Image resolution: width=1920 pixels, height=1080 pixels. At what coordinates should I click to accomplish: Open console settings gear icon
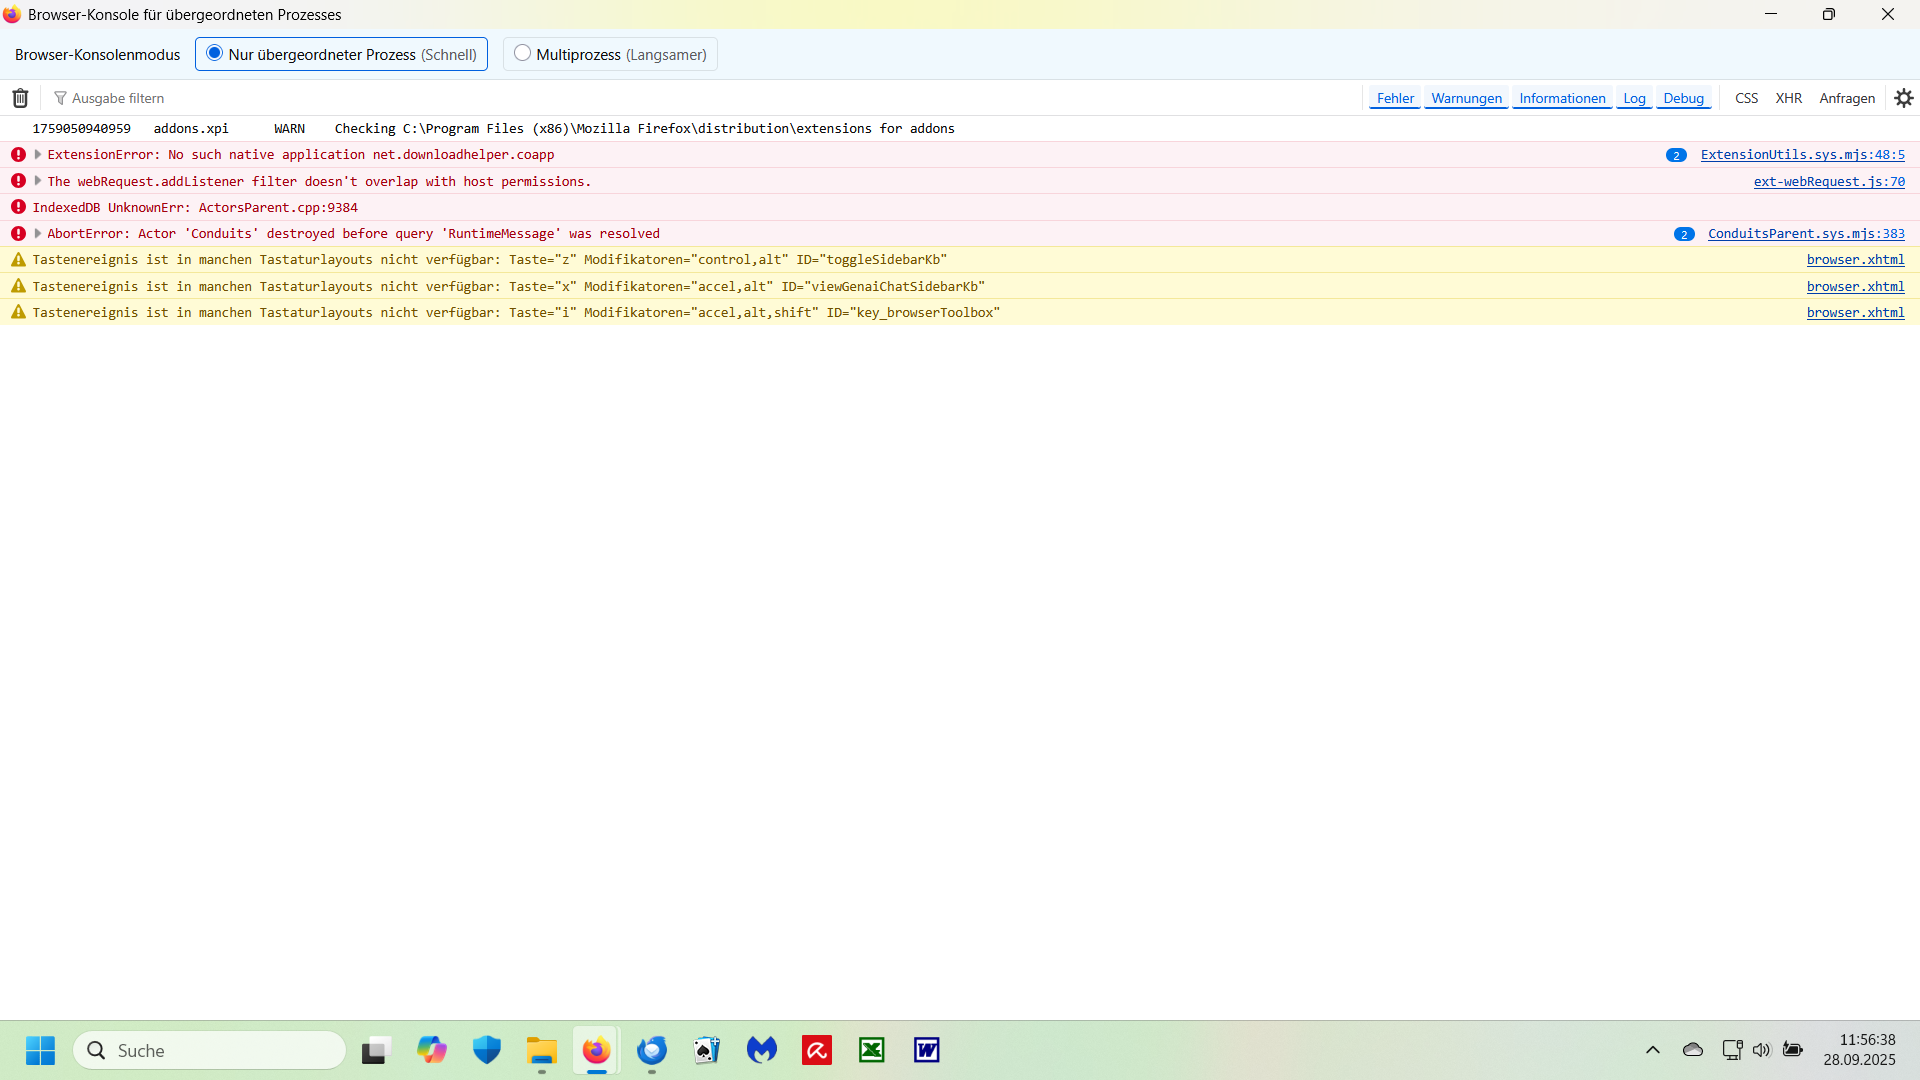(1903, 98)
